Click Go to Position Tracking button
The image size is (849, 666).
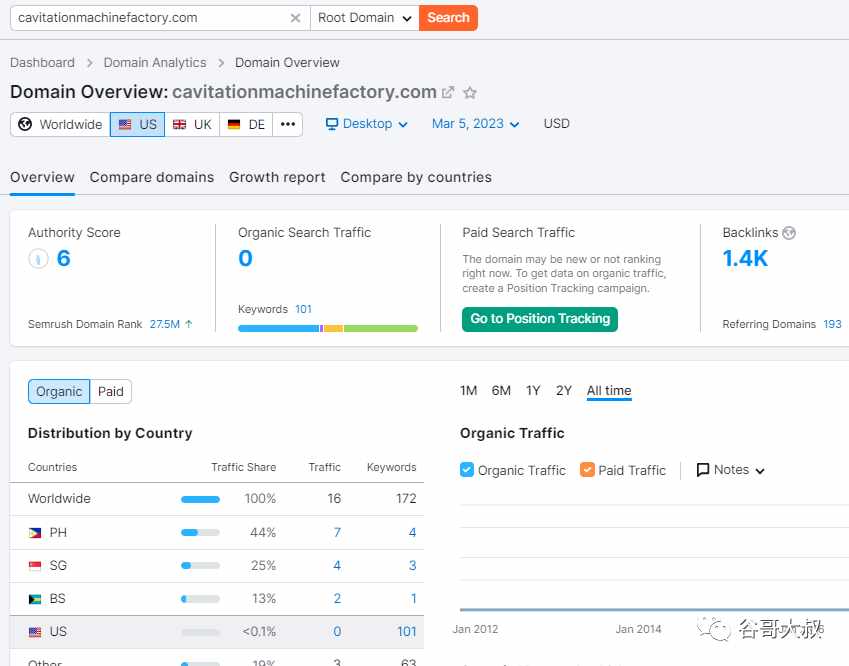pos(540,319)
